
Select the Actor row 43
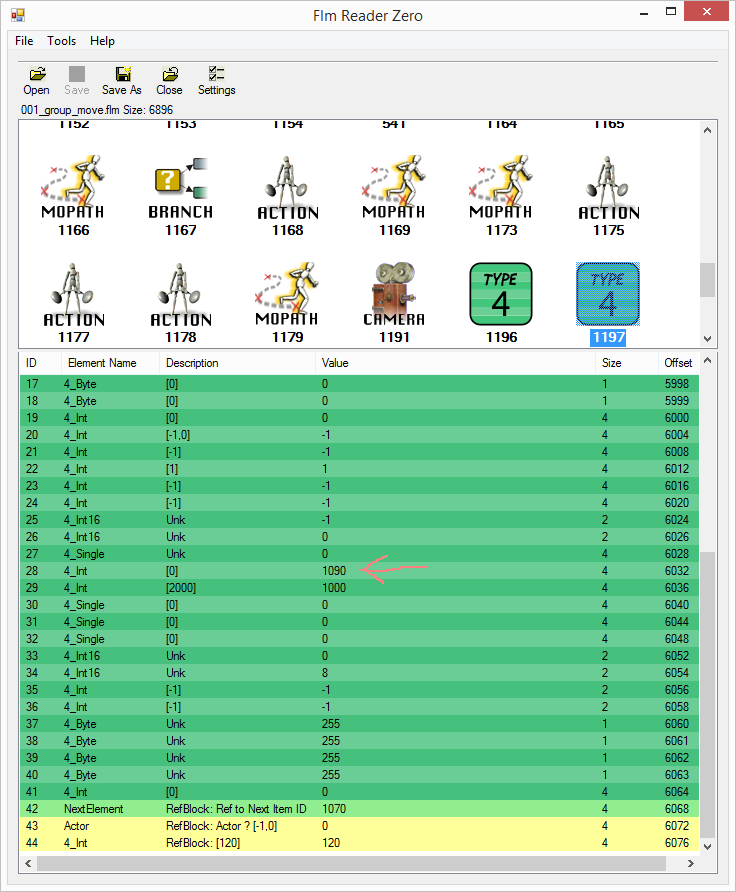click(359, 826)
